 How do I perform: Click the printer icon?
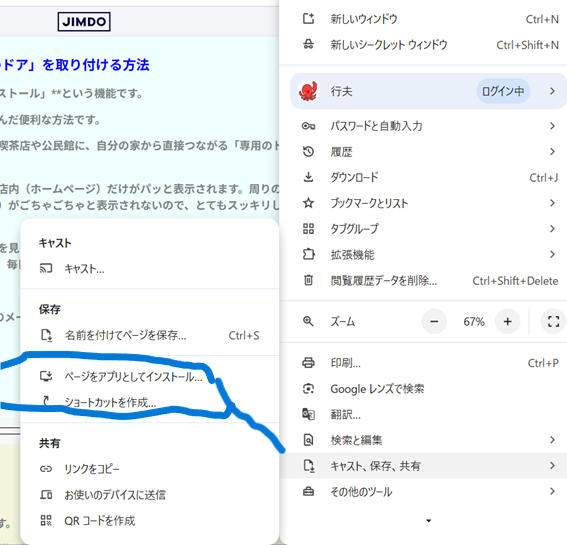tap(308, 362)
